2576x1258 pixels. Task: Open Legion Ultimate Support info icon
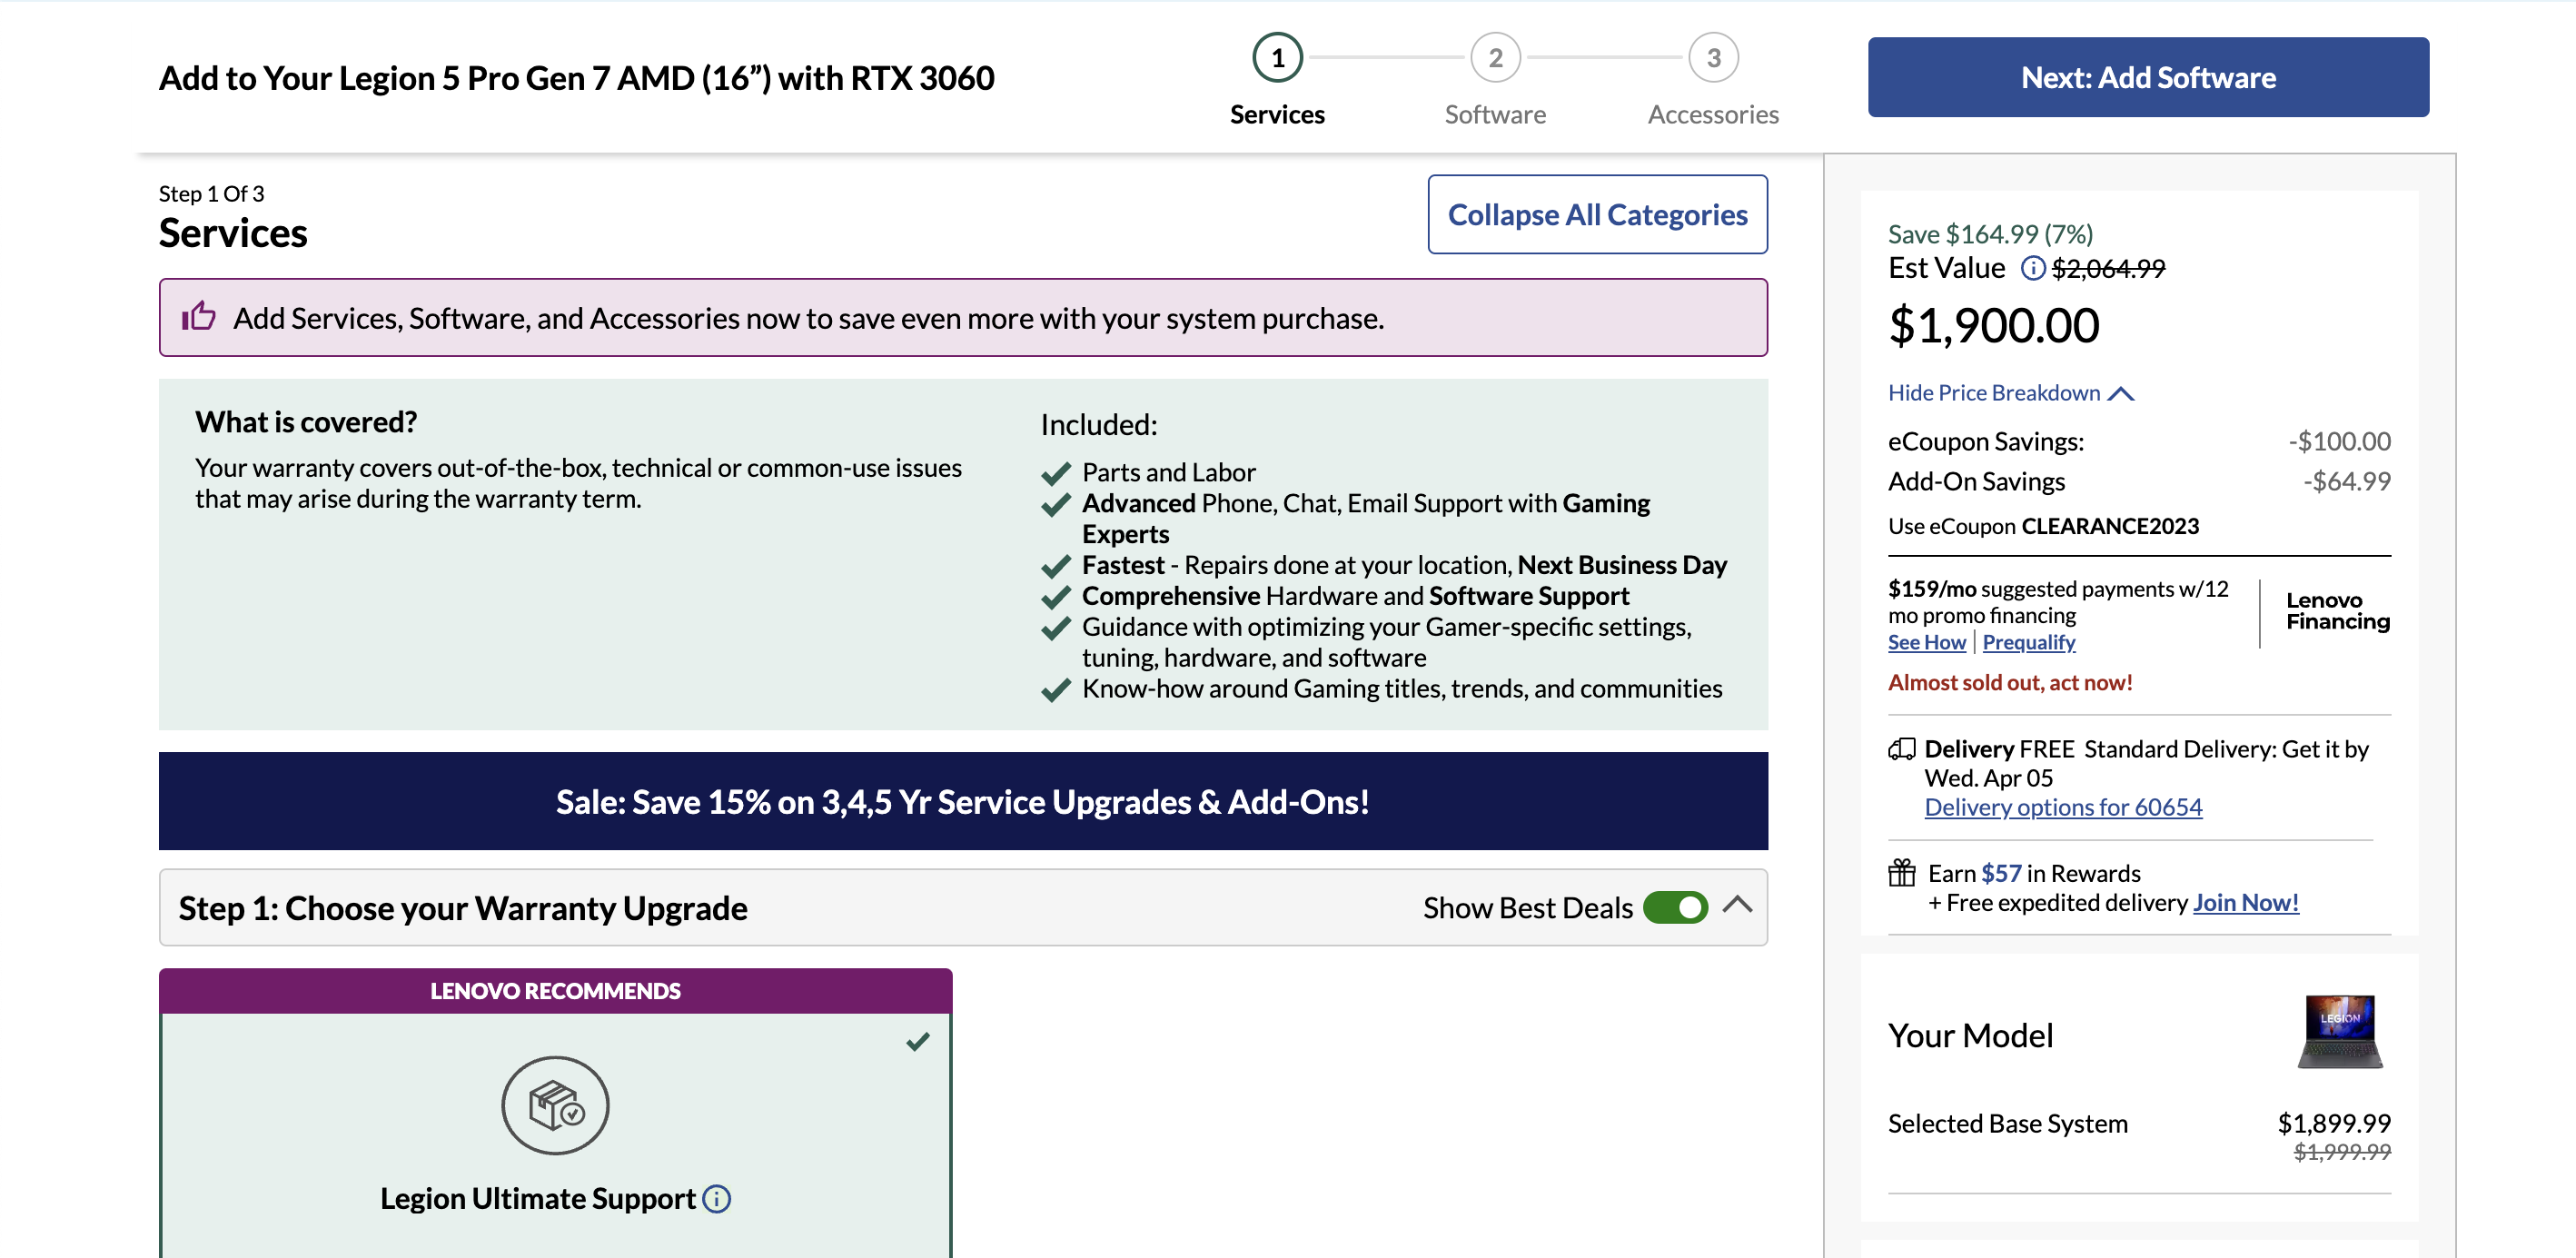click(716, 1198)
